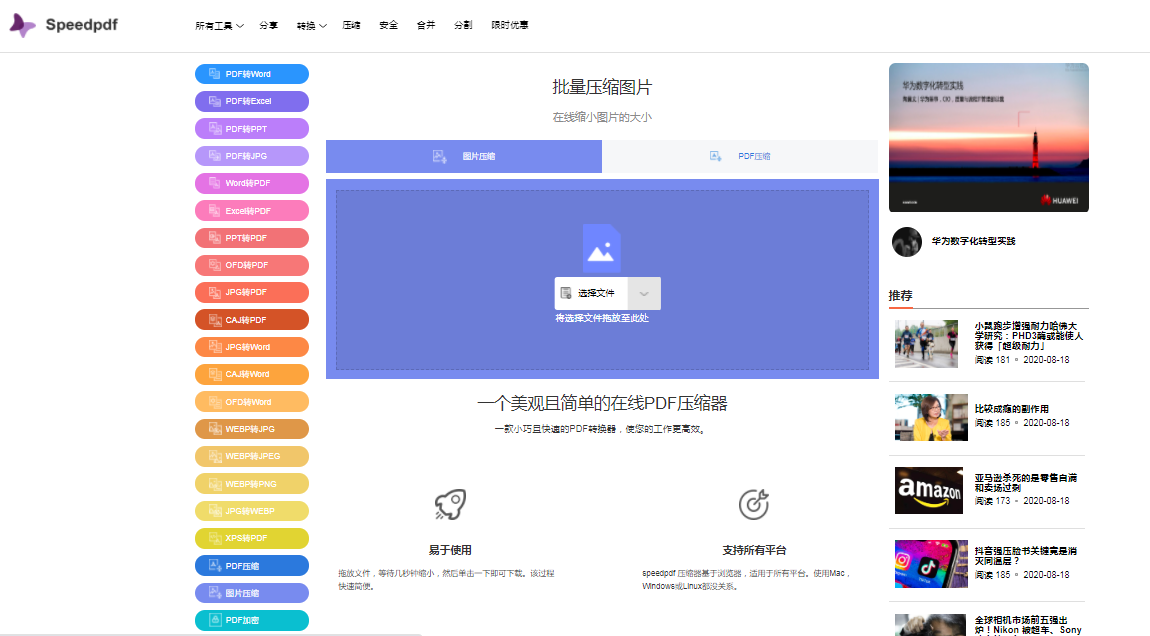Open the 比较成瘾的副作用 article link
This screenshot has height=636, width=1150.
coord(1011,409)
